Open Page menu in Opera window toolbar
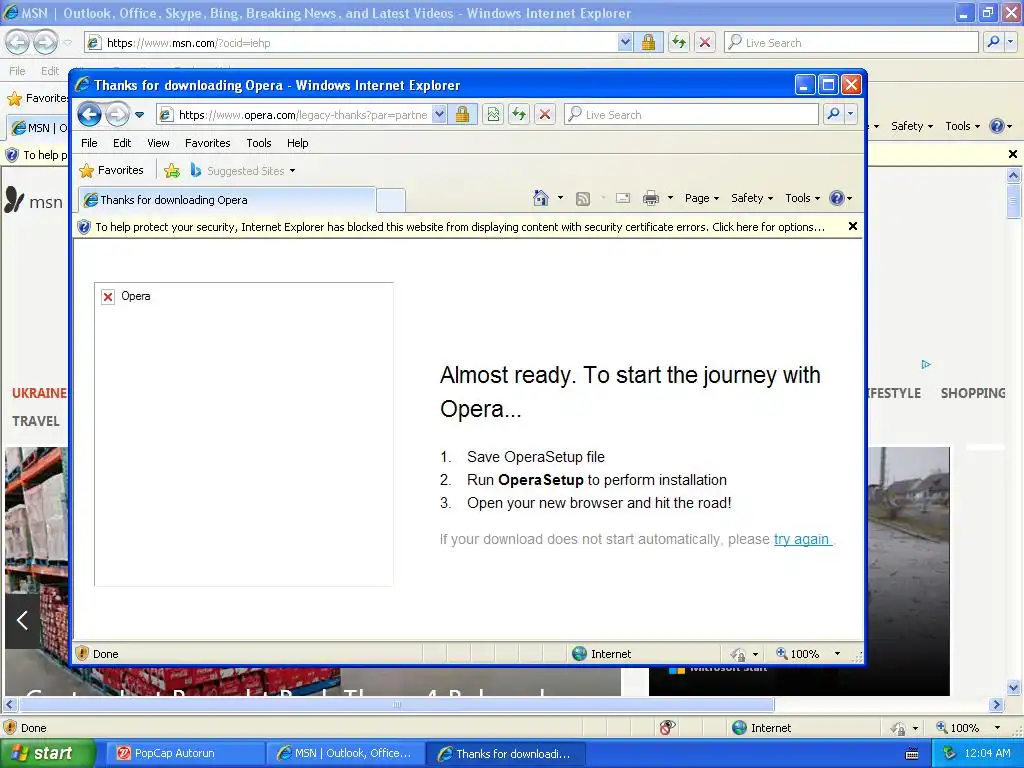Viewport: 1024px width, 768px height. pyautogui.click(x=701, y=198)
